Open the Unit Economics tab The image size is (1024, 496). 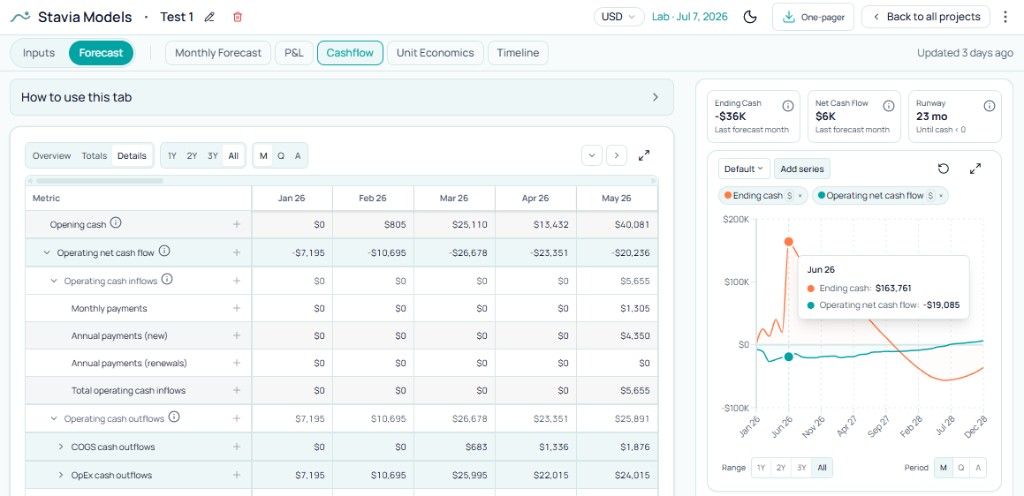tap(435, 53)
